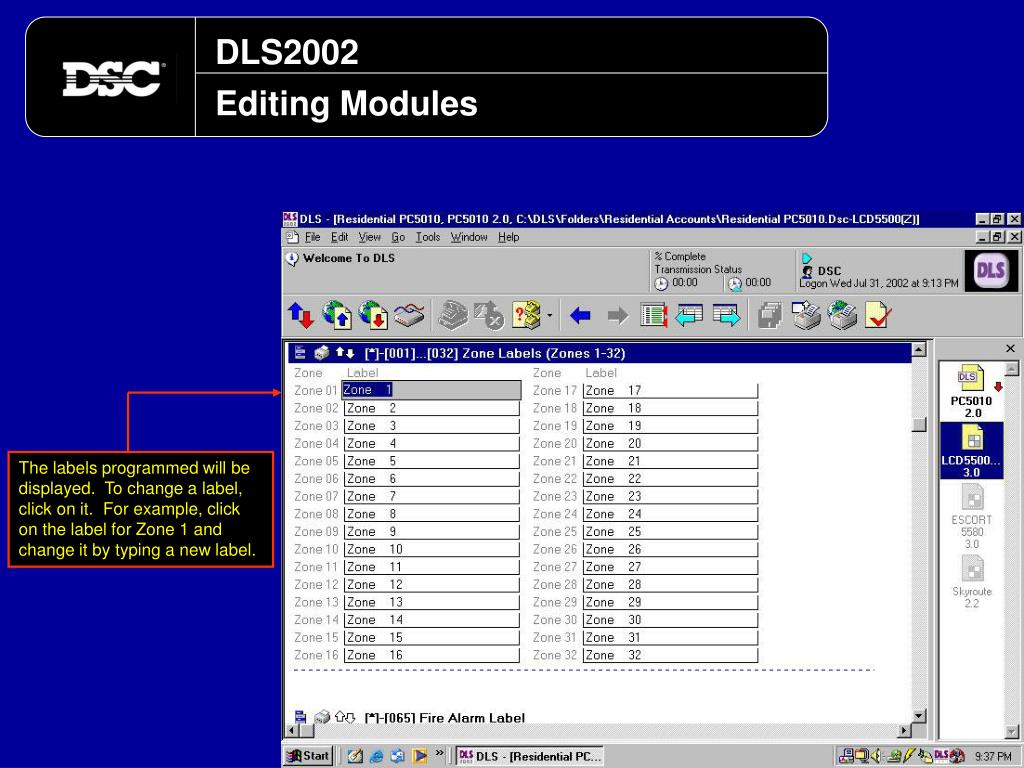Click the speaker volume tray icon
Image resolution: width=1024 pixels, height=768 pixels.
(x=876, y=756)
